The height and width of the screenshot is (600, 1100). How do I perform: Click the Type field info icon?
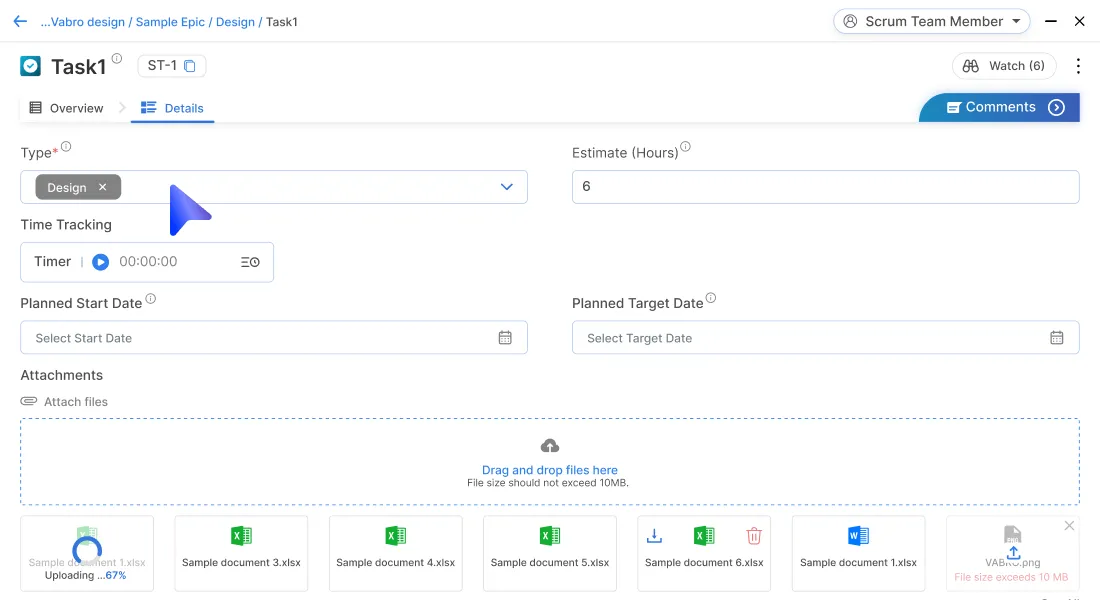point(66,147)
